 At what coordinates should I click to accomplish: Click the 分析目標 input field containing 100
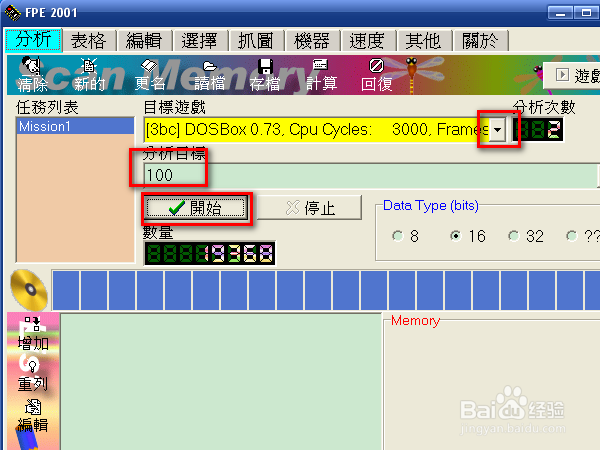pyautogui.click(x=370, y=176)
